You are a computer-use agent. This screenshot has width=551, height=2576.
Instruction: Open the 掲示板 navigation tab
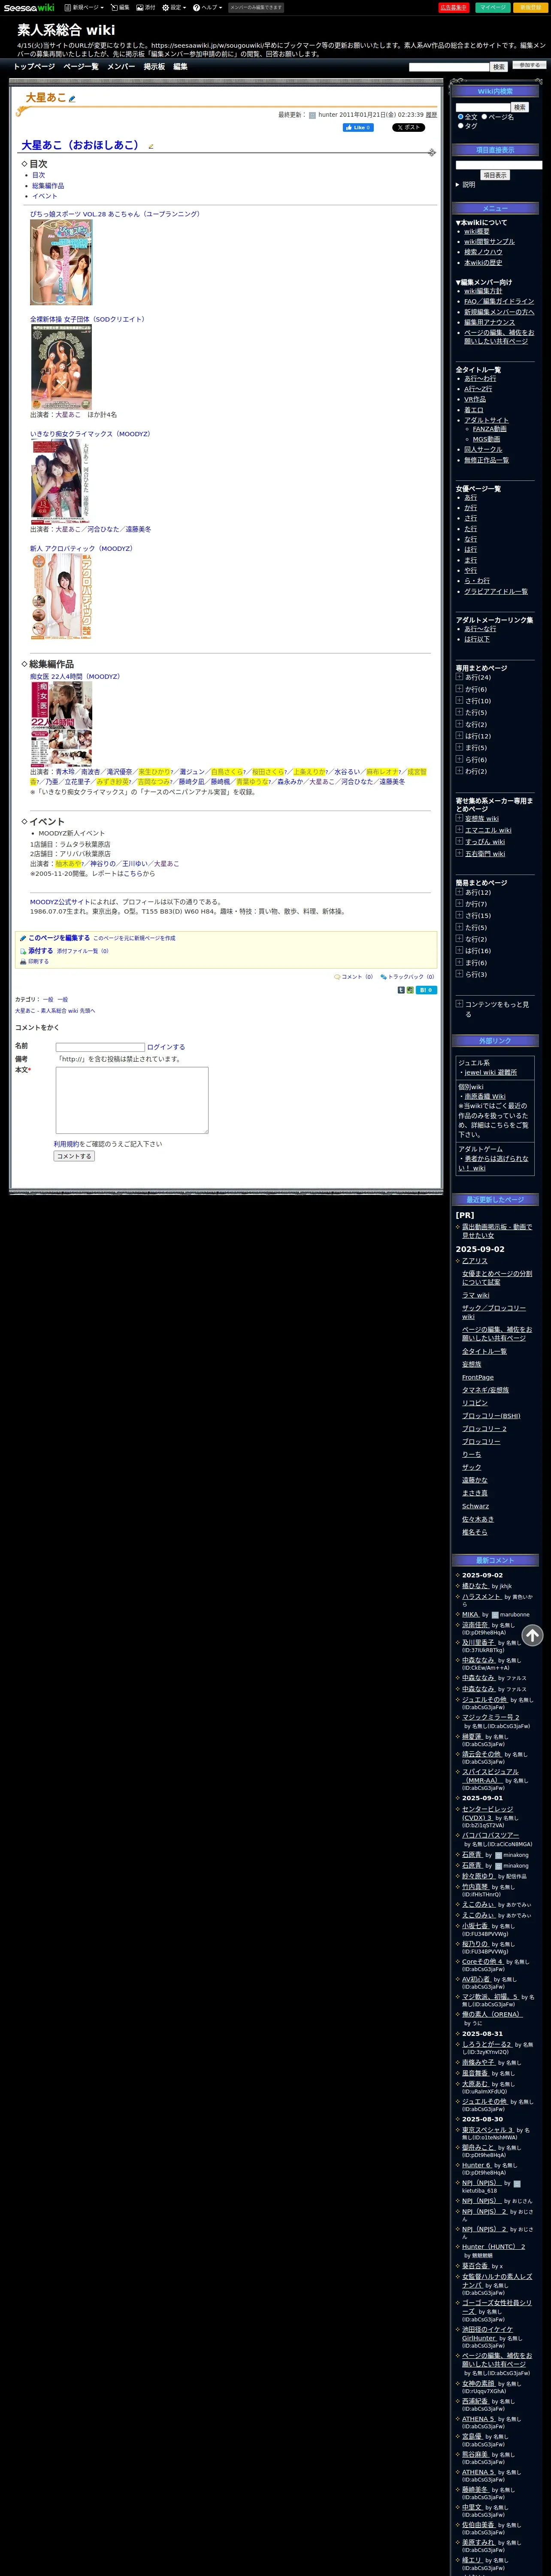(x=154, y=67)
